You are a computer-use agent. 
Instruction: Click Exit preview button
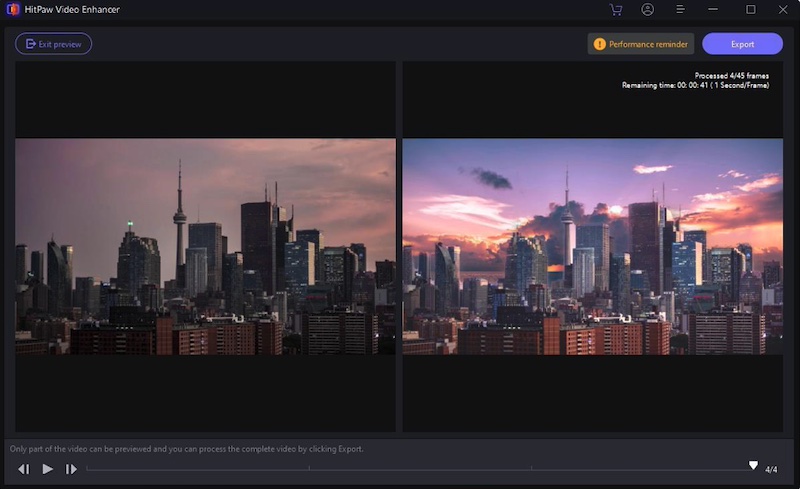click(x=54, y=44)
